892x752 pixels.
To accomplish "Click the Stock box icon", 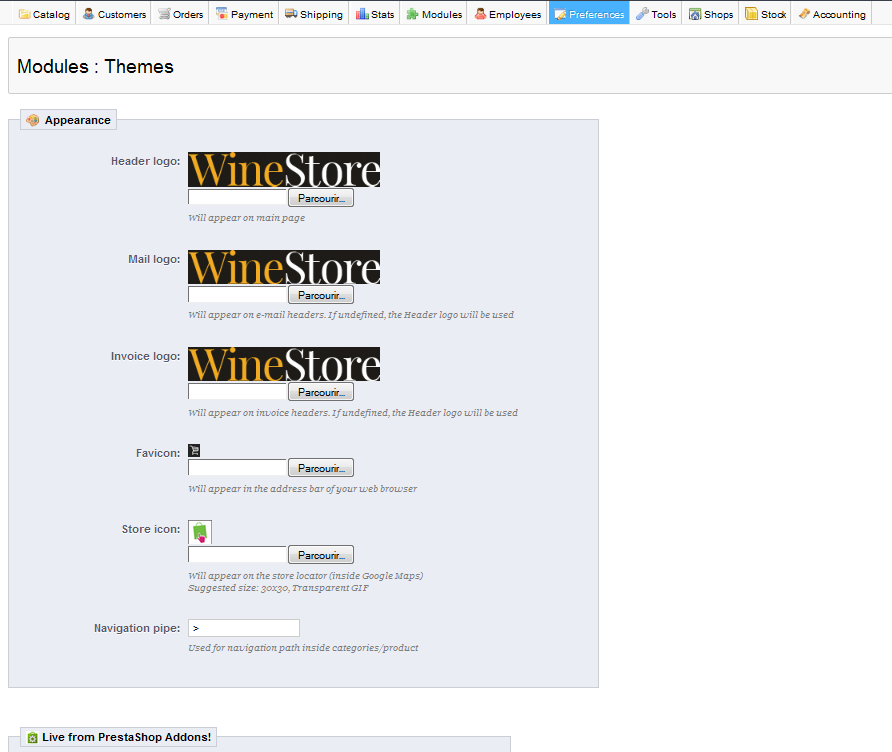I will click(751, 14).
